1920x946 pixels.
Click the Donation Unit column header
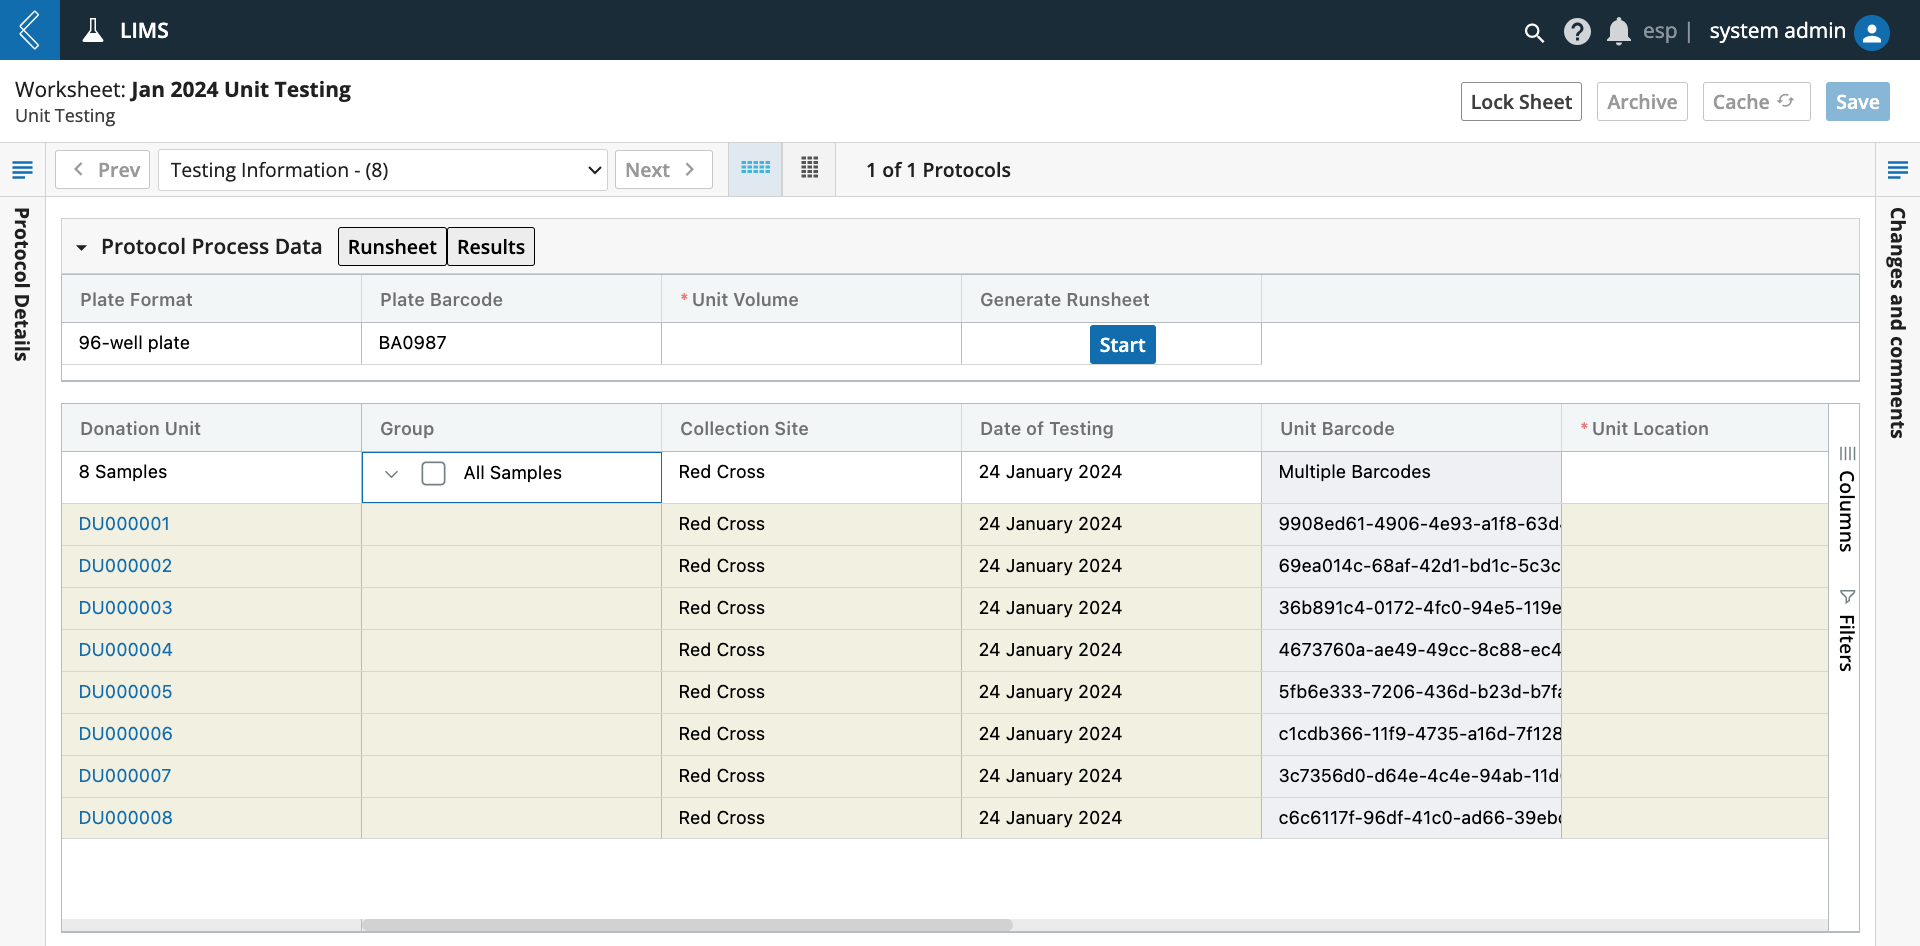coord(211,428)
